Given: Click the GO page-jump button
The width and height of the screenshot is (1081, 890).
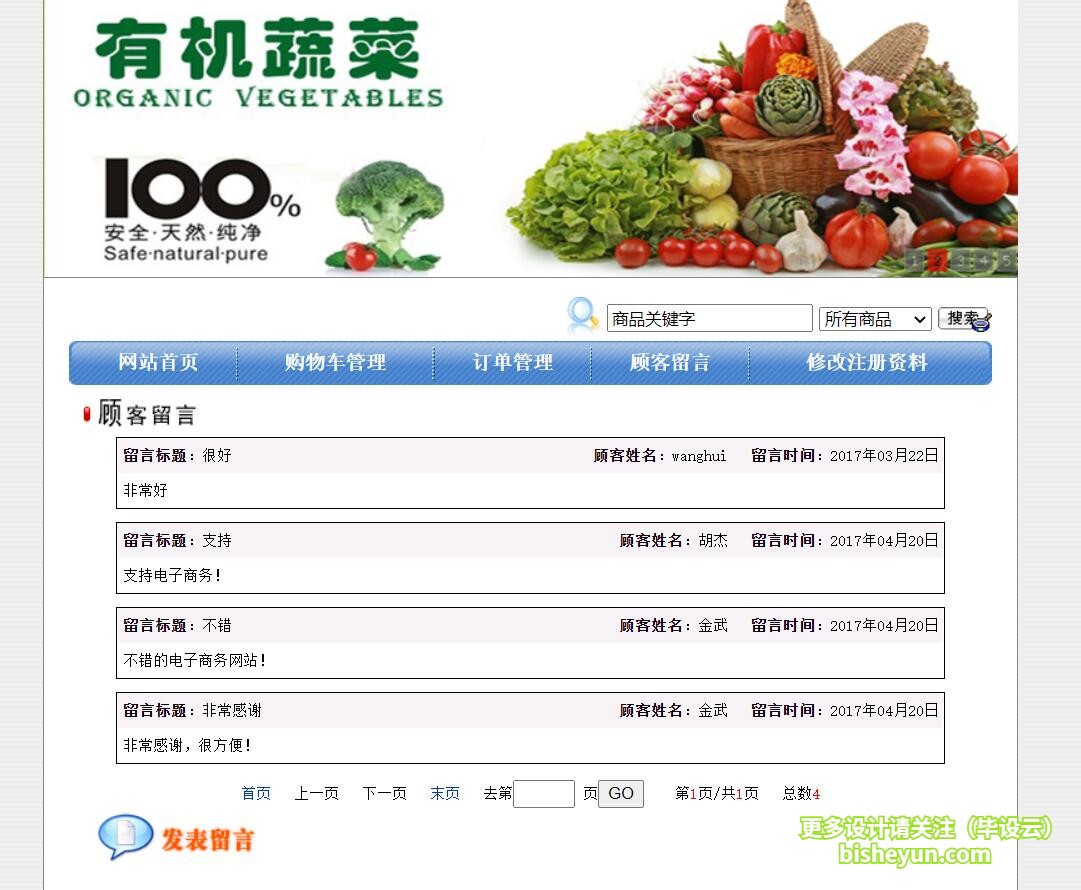Looking at the screenshot, I should (620, 793).
